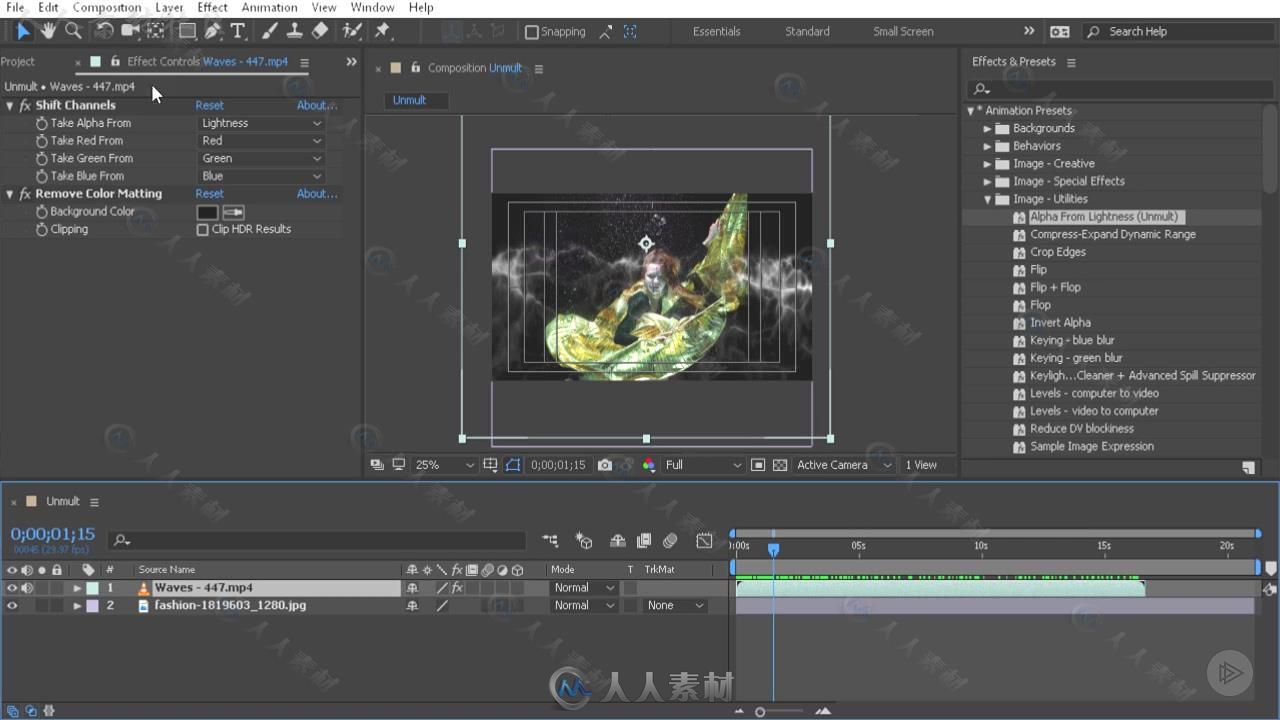Image resolution: width=1280 pixels, height=720 pixels.
Task: Toggle the effects switch on Waves layer
Action: pyautogui.click(x=457, y=588)
